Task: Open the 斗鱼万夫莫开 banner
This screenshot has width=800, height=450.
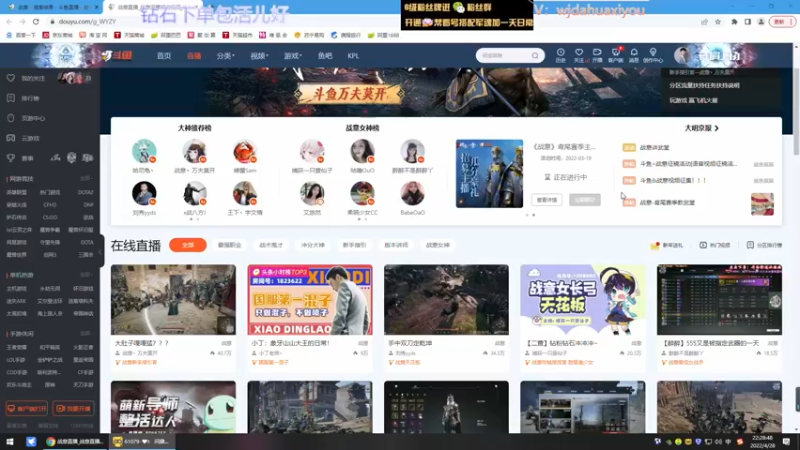Action: [x=349, y=93]
